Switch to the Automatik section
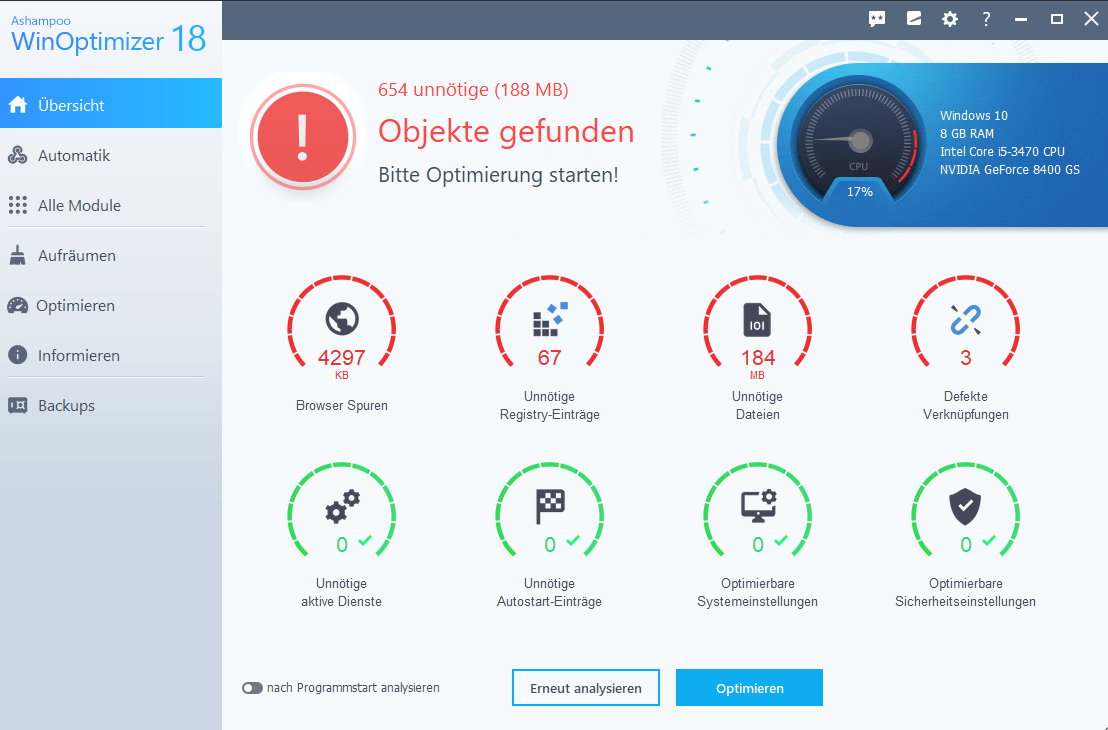 [74, 156]
